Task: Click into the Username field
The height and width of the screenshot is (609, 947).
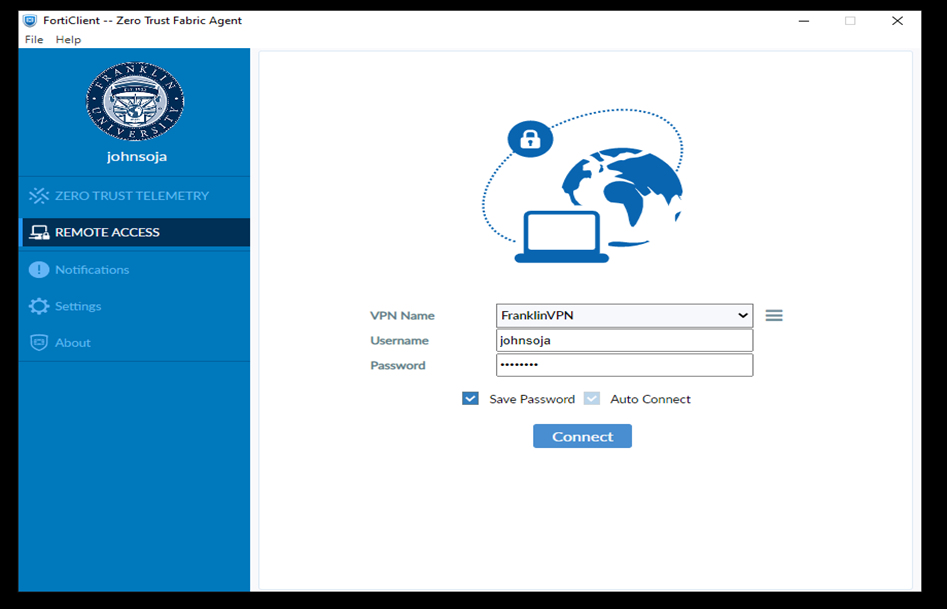Action: pos(624,340)
